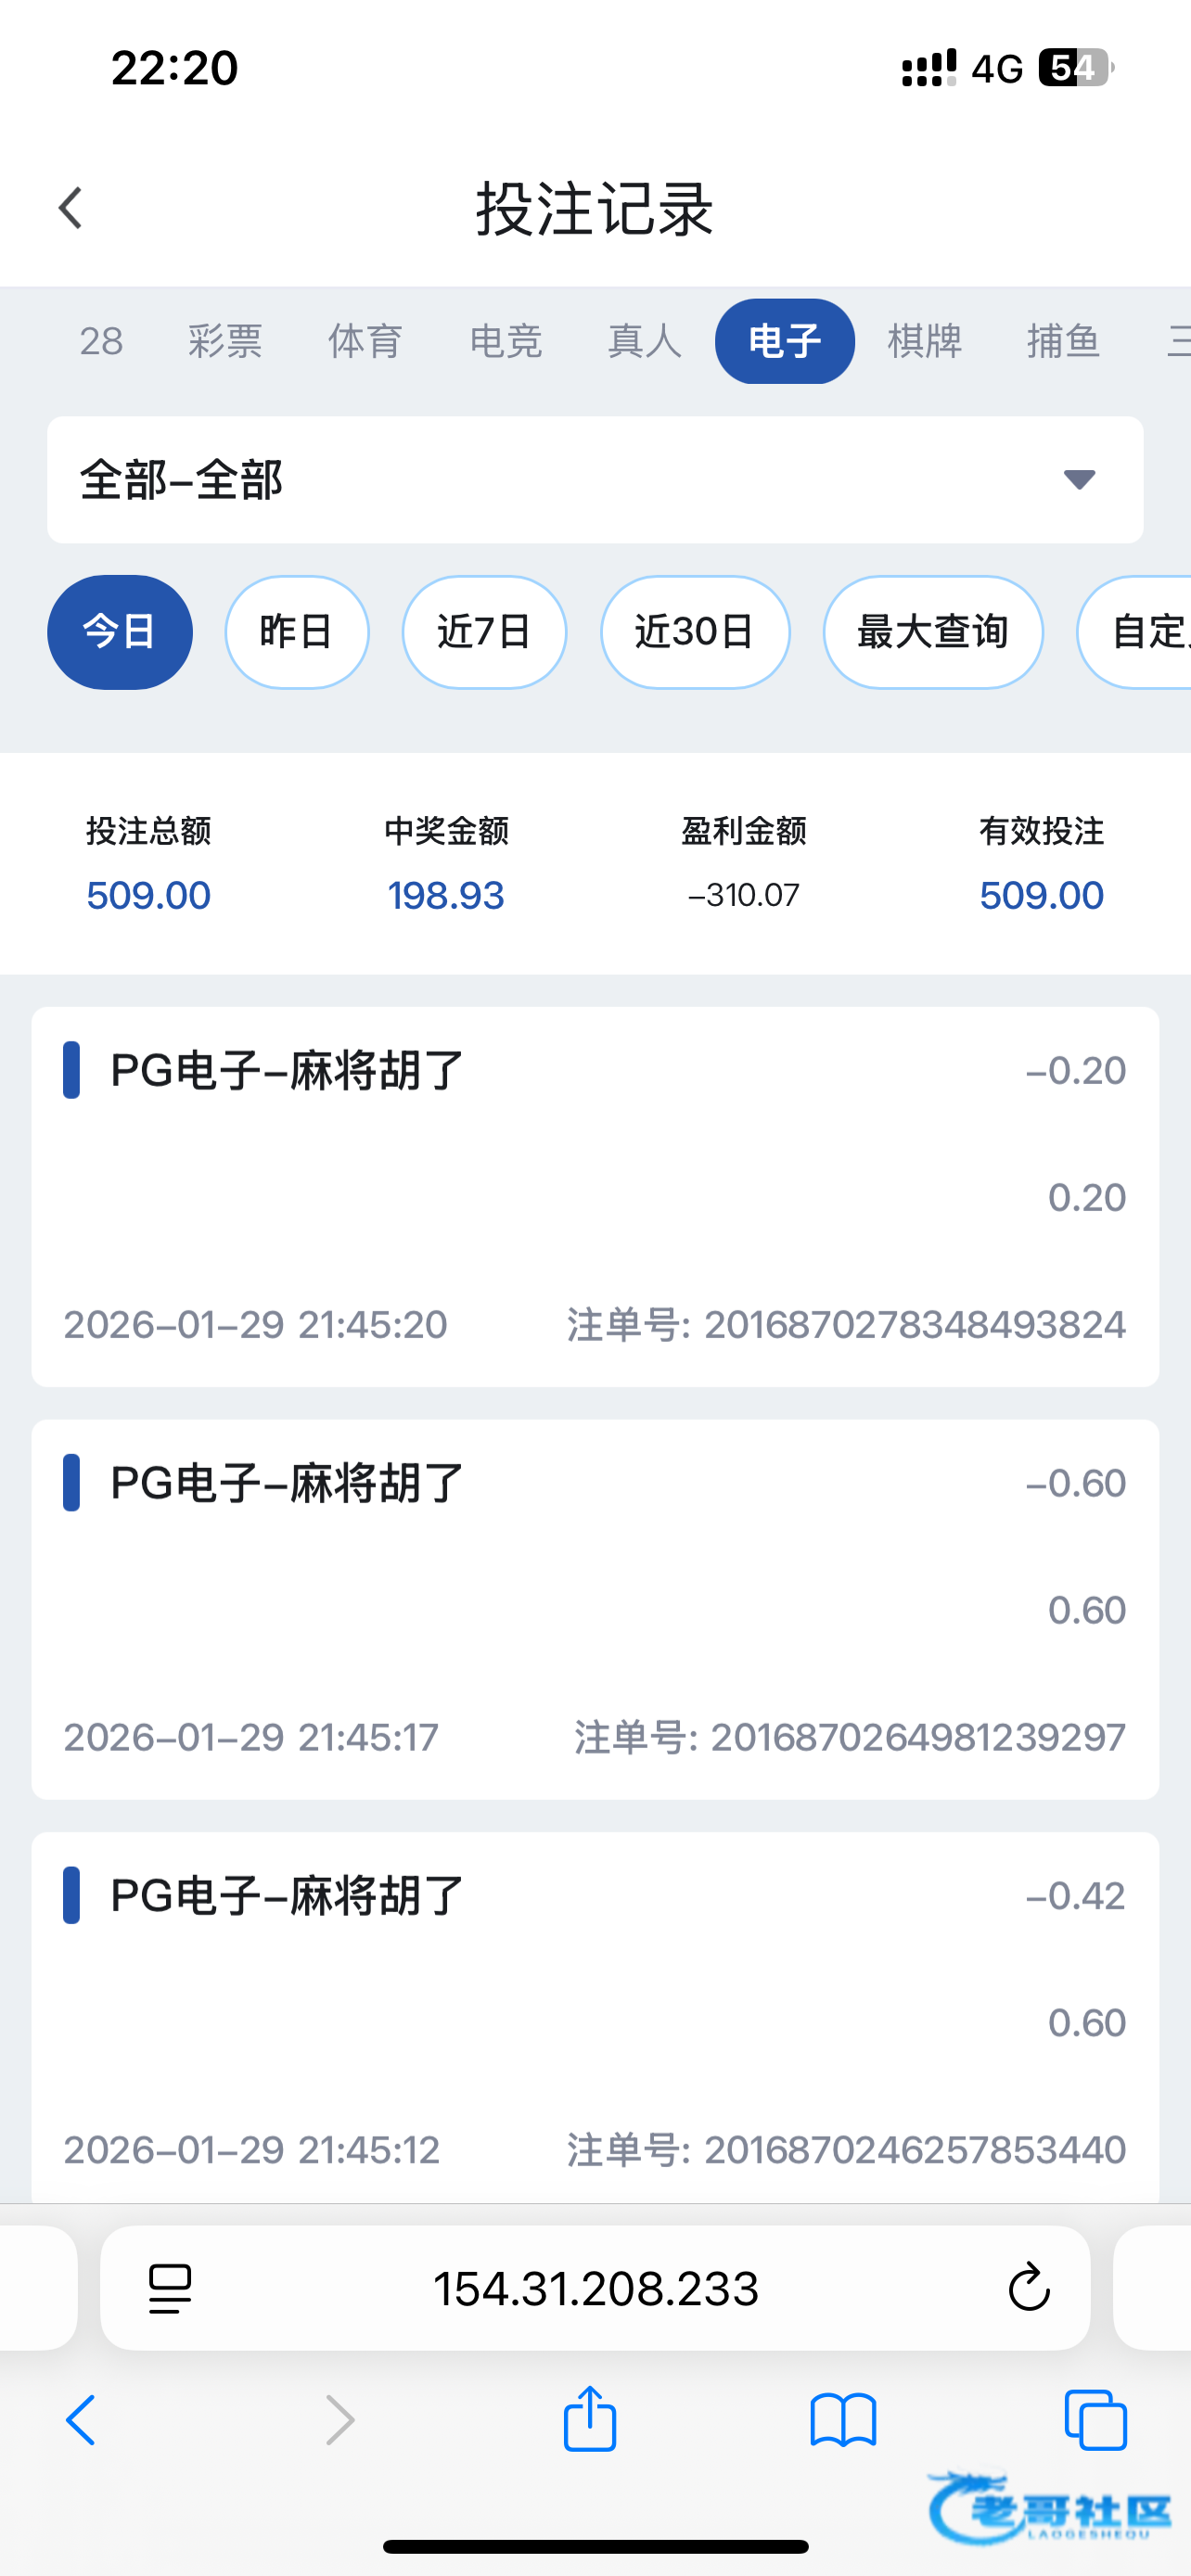1191x2576 pixels.
Task: Open the 棋牌 category tab
Action: click(x=925, y=341)
